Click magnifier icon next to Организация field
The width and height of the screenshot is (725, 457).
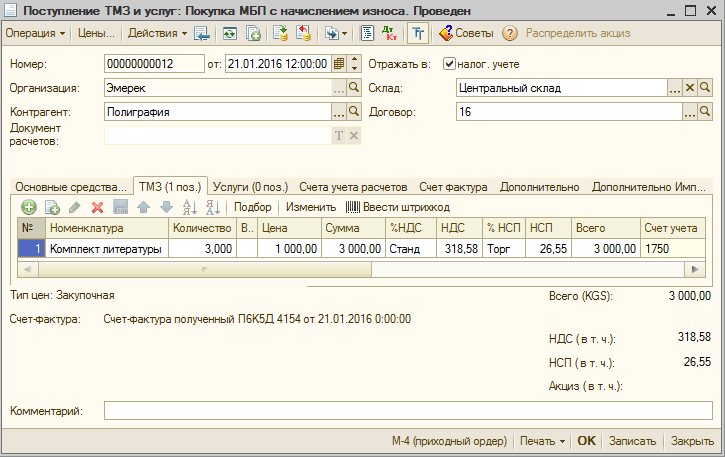(353, 88)
